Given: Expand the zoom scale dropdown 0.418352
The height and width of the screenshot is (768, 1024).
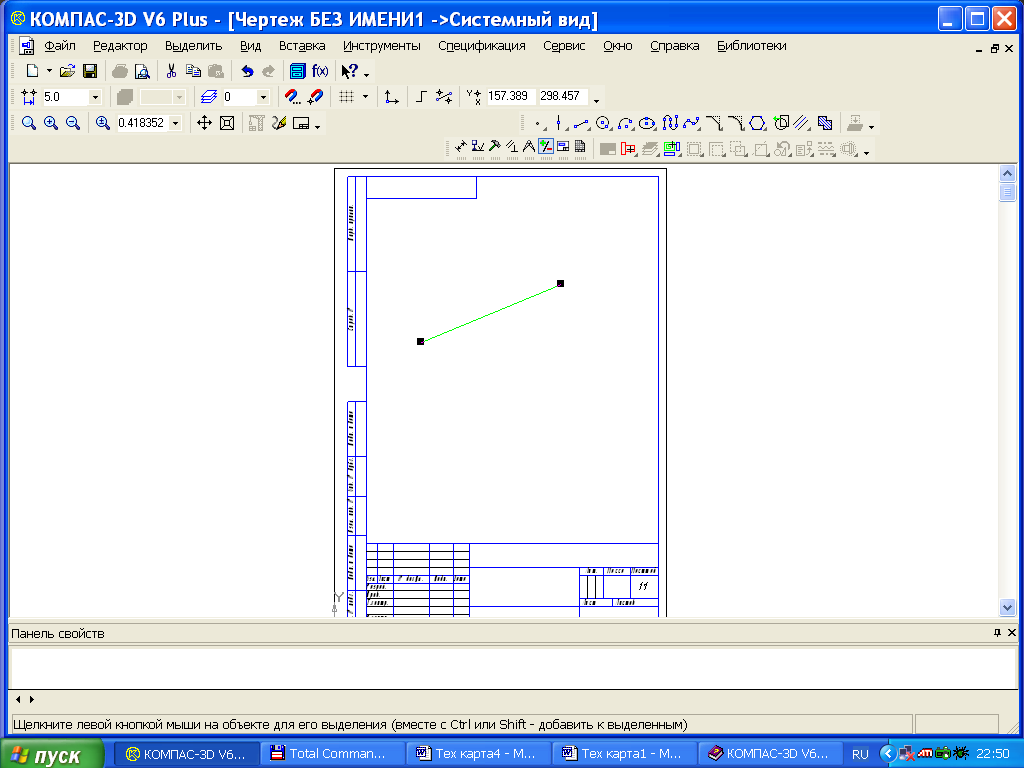Looking at the screenshot, I should coord(175,123).
